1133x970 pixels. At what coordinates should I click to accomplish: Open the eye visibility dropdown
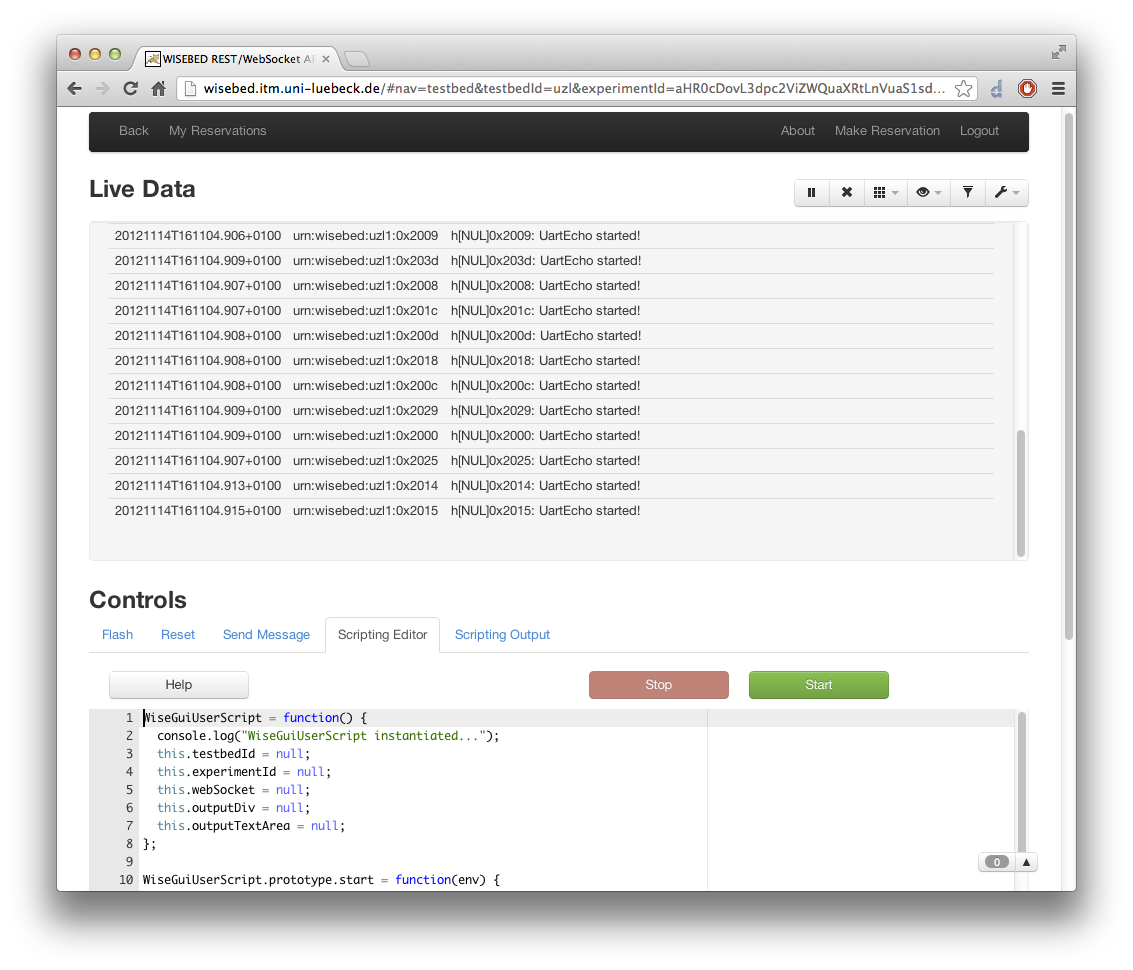tap(929, 193)
